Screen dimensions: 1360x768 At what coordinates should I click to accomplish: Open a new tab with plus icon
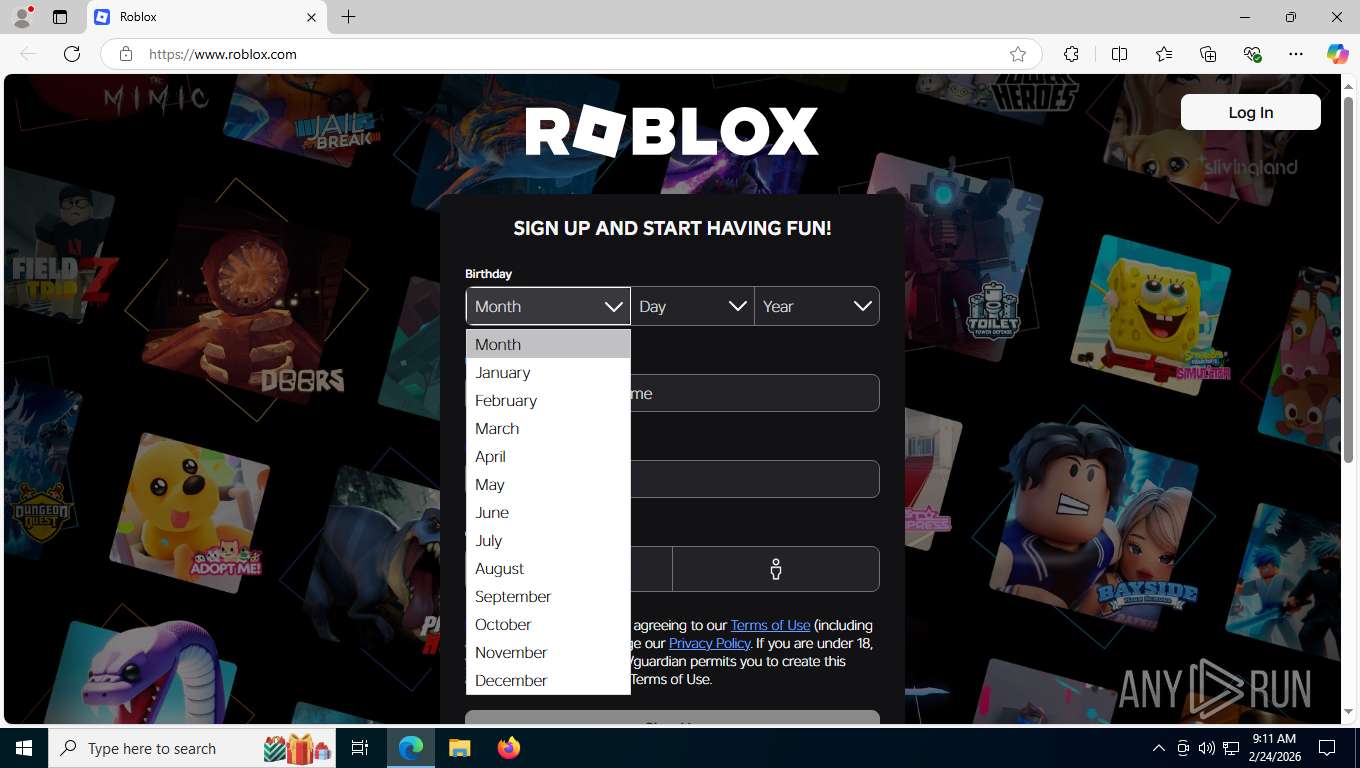348,17
